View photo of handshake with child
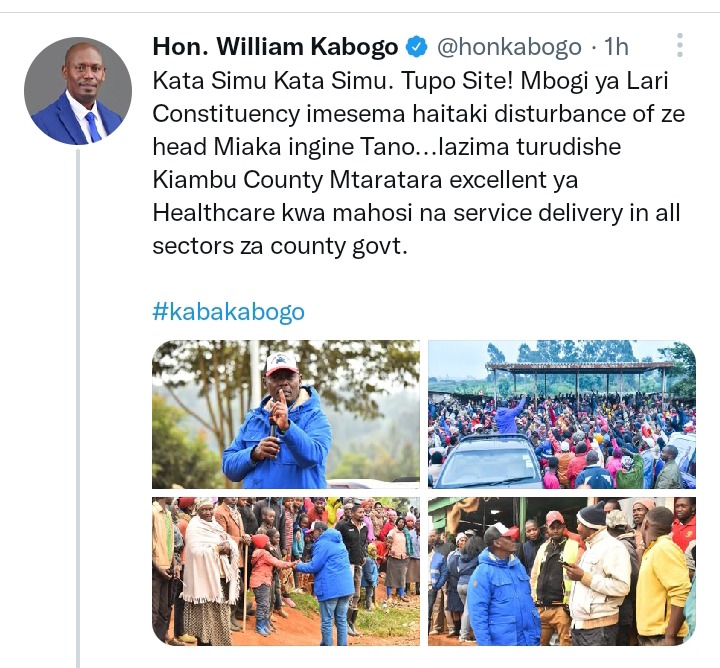 [x=286, y=571]
